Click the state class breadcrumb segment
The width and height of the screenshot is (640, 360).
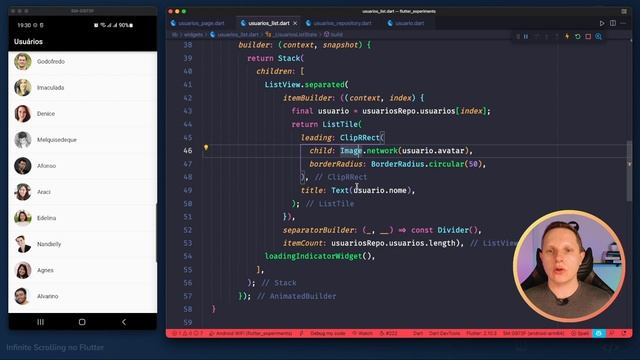point(291,35)
